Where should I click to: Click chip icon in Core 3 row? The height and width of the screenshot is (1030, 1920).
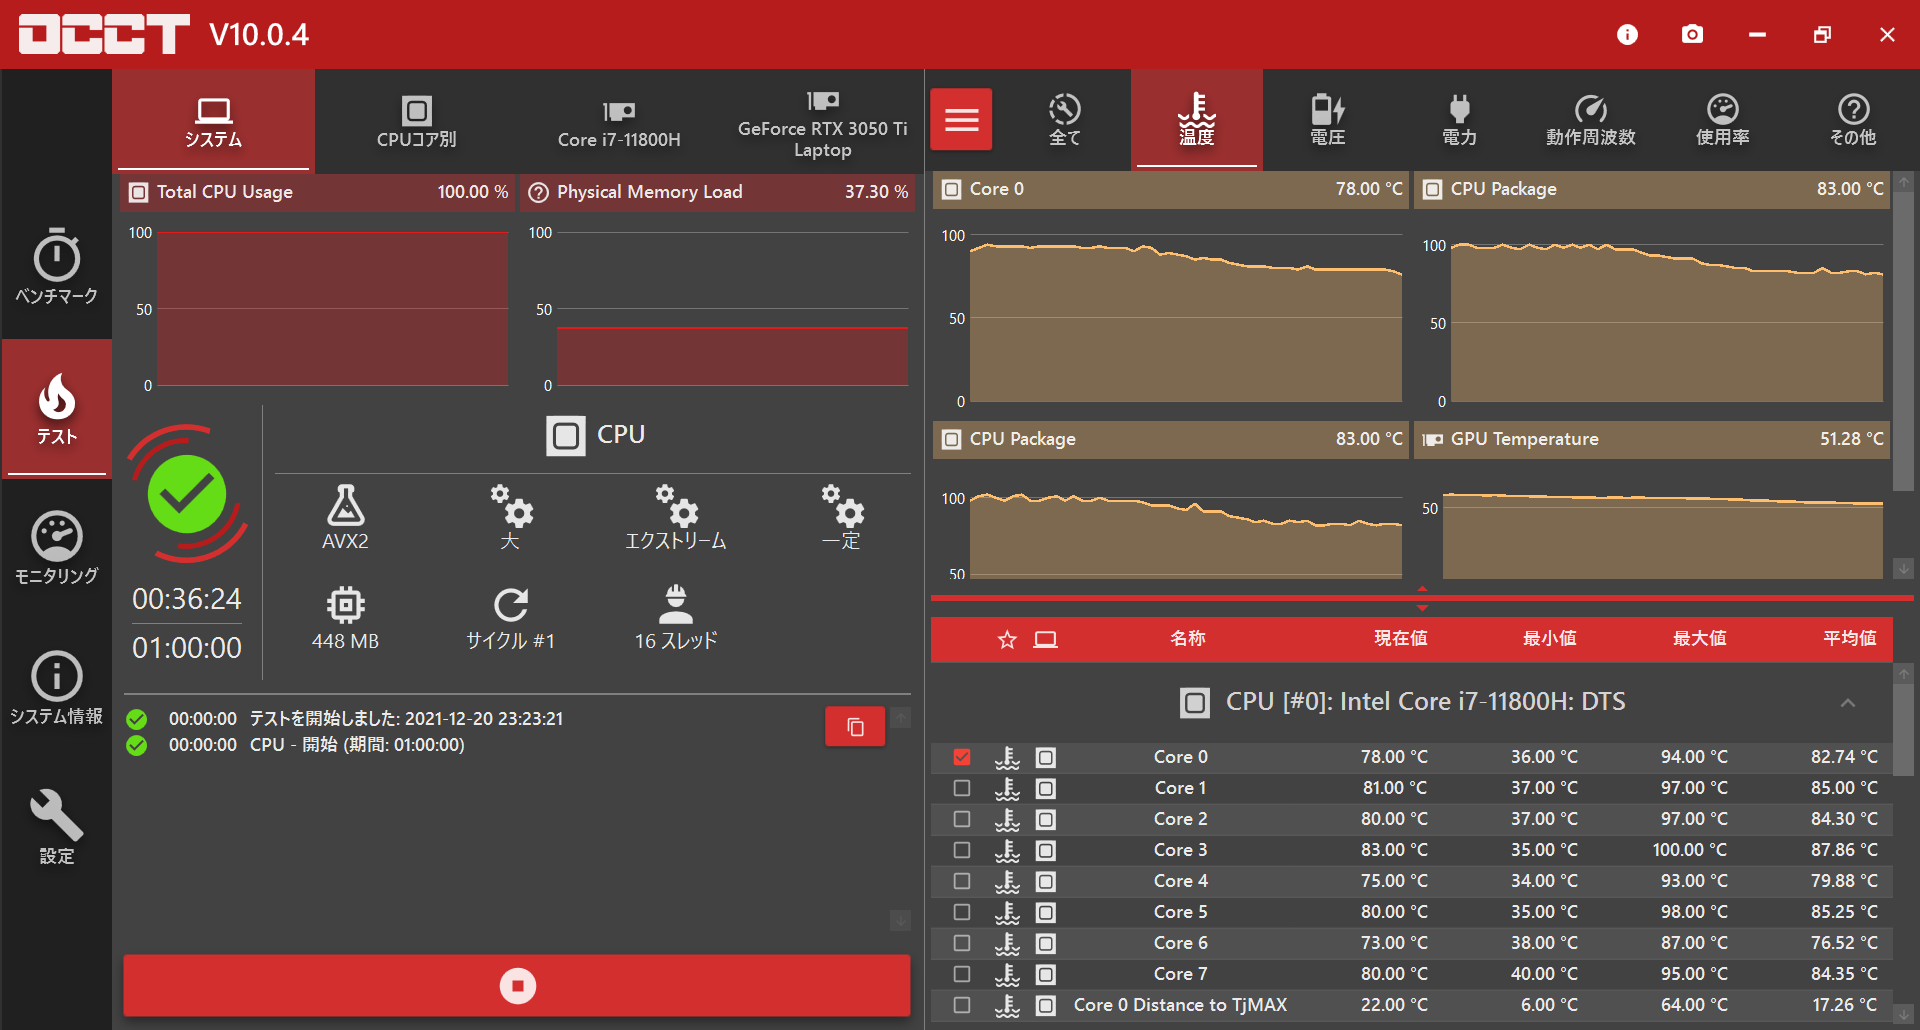[1045, 850]
